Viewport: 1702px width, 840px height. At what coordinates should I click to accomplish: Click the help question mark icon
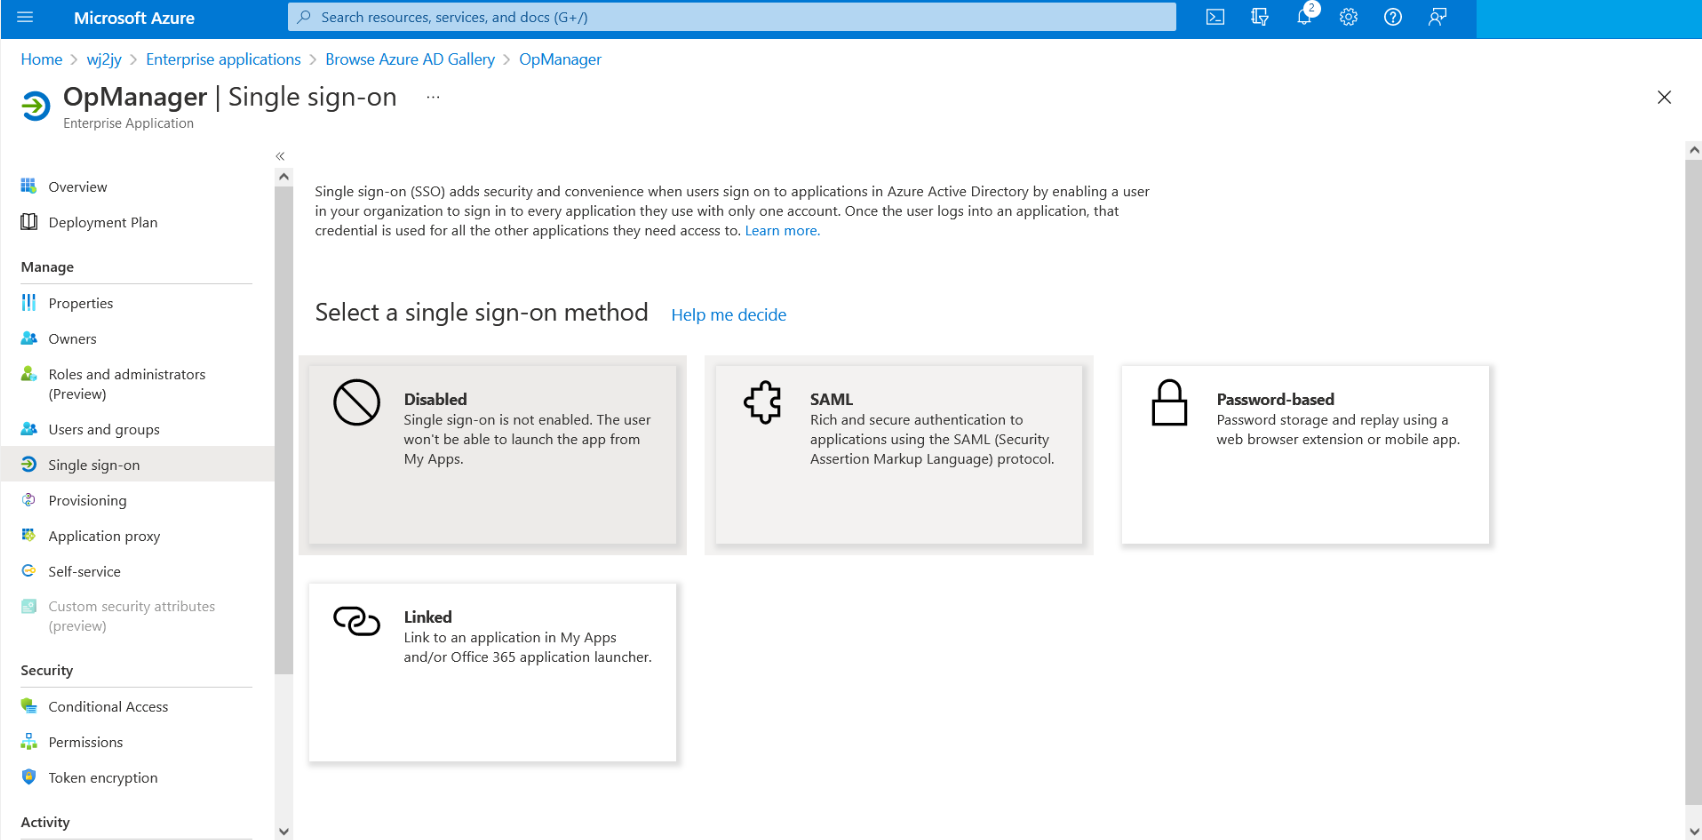(x=1393, y=17)
